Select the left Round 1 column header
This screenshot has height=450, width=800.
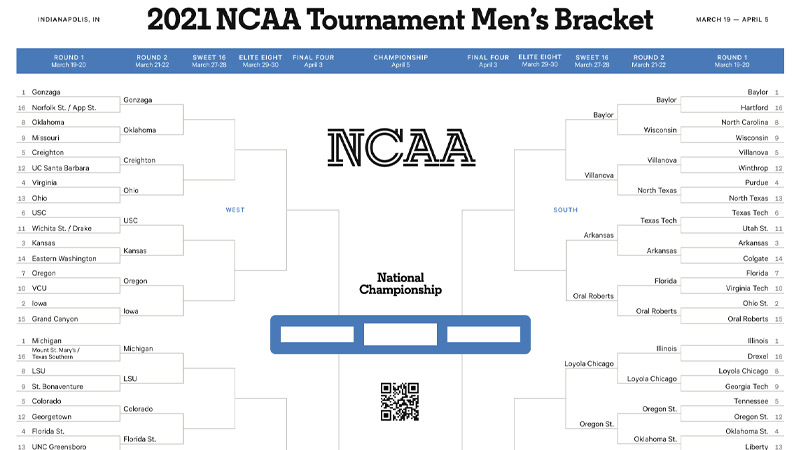(68, 61)
